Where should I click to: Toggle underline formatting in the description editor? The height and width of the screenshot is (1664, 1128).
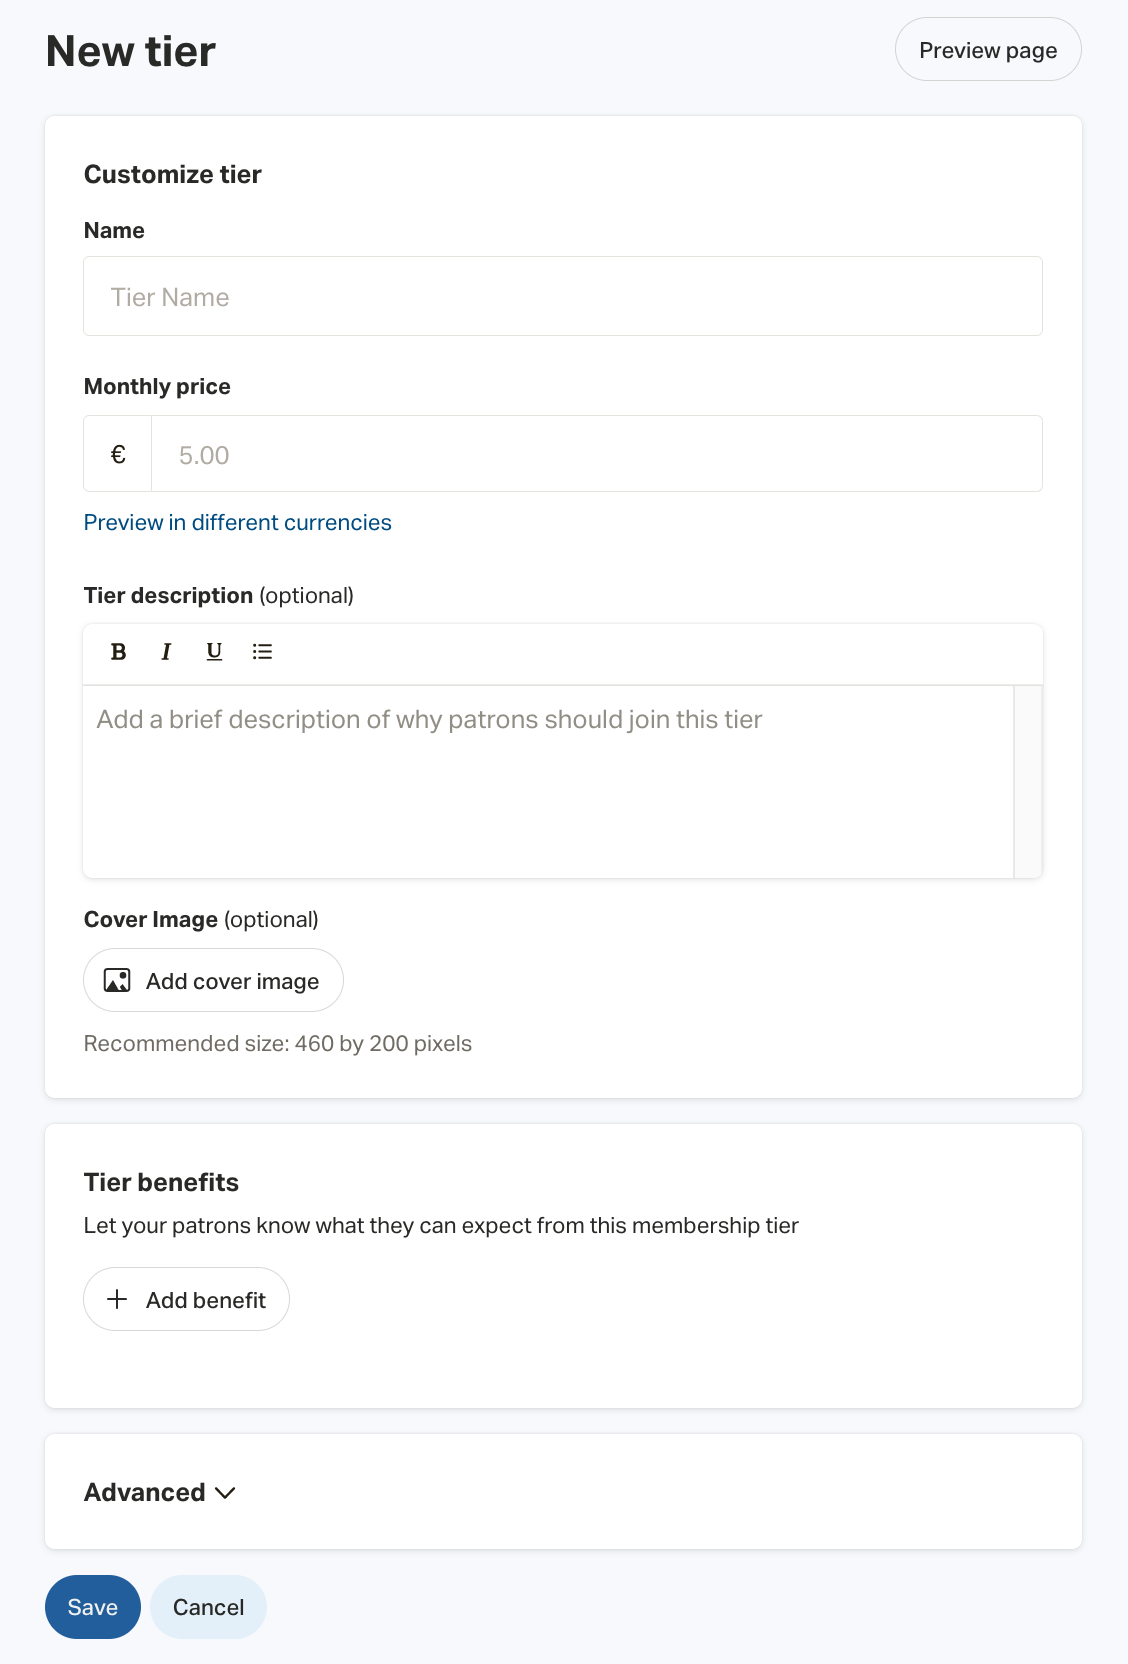click(x=214, y=652)
